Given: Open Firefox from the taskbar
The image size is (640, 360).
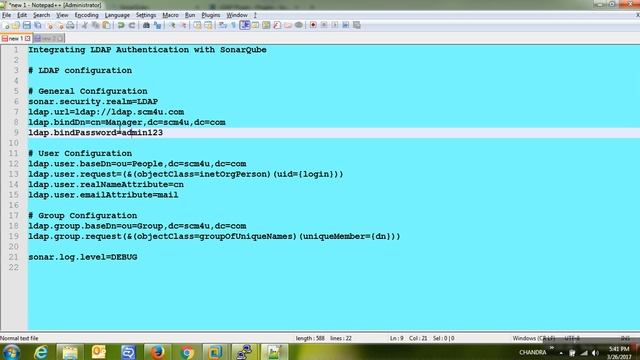Looking at the screenshot, I should [x=157, y=352].
